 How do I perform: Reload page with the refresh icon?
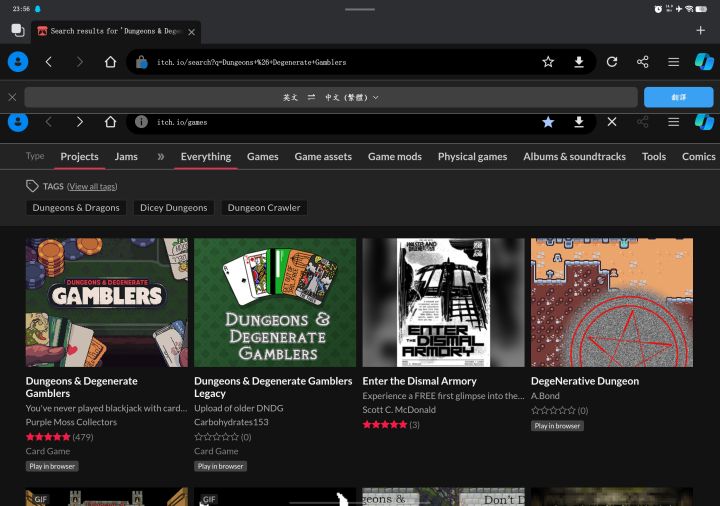(612, 62)
